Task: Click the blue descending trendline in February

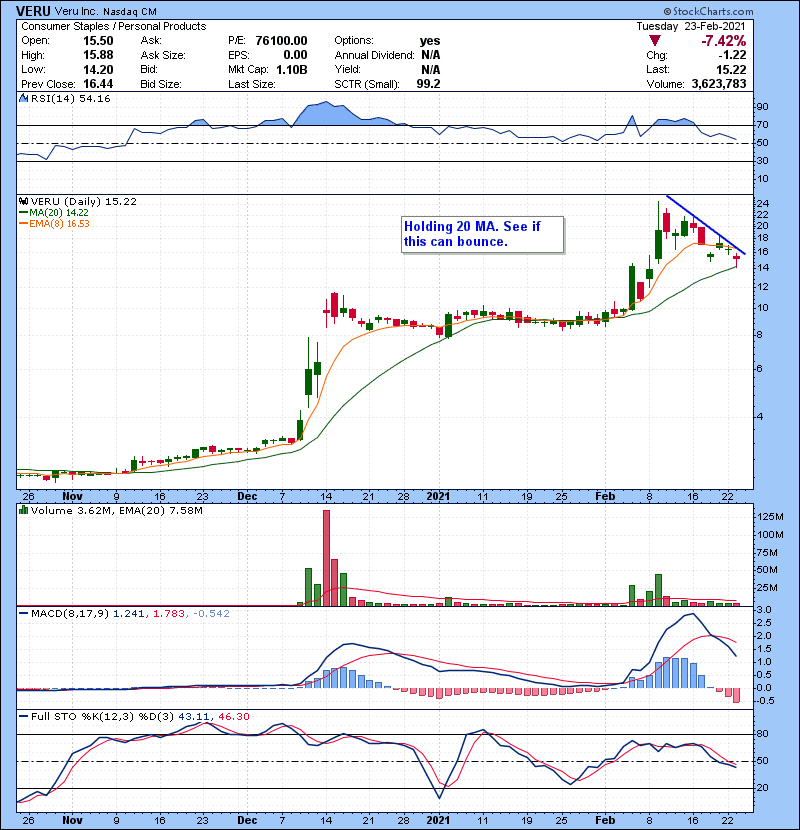Action: coord(706,225)
